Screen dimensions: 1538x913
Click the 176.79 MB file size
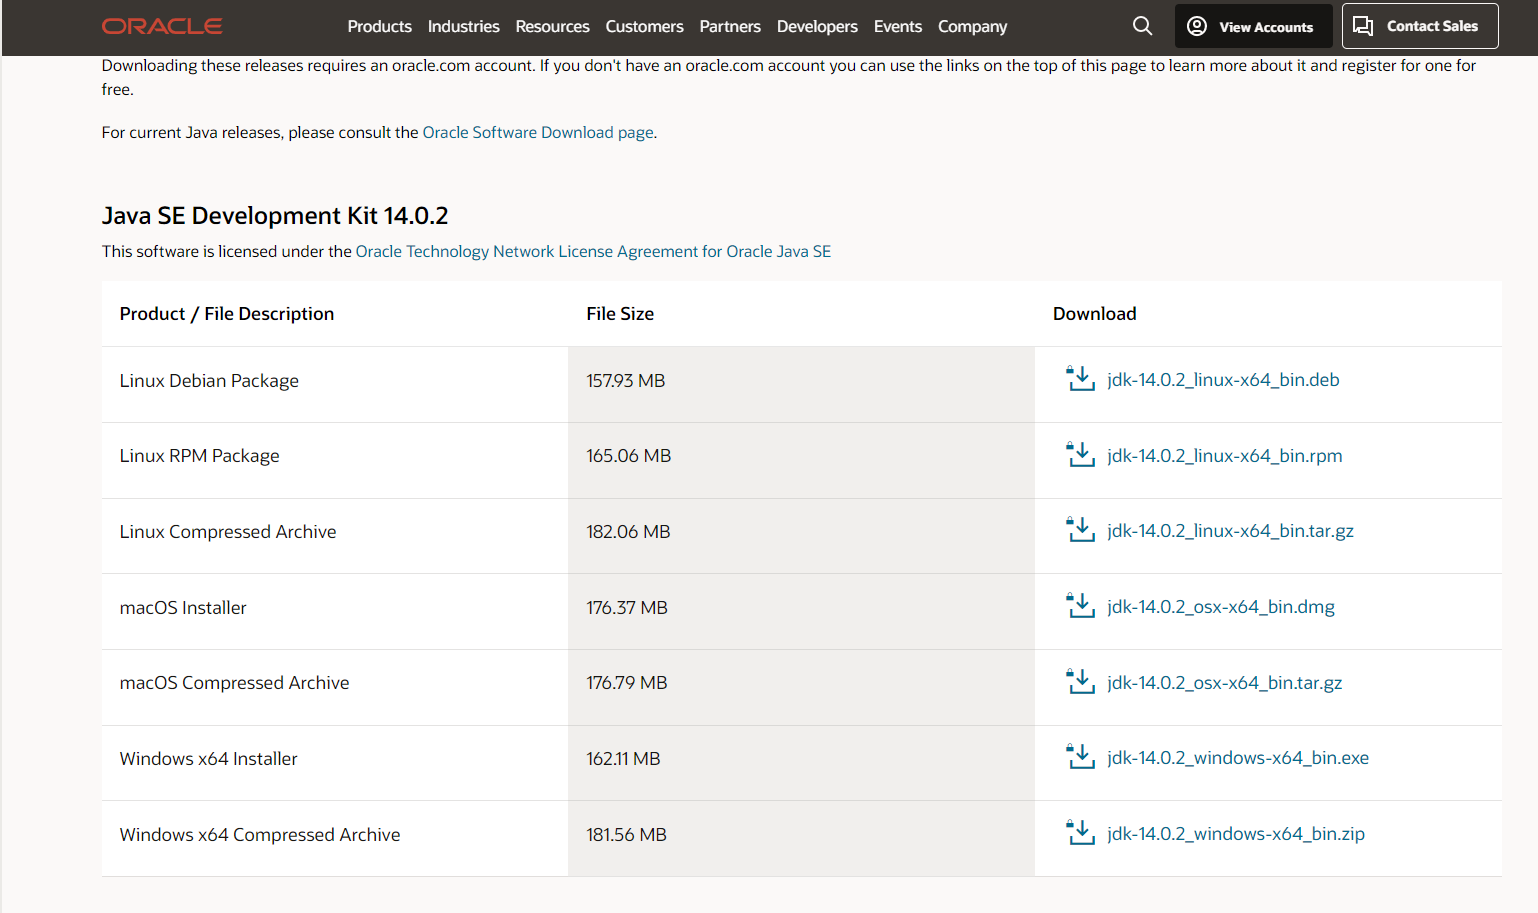(627, 683)
